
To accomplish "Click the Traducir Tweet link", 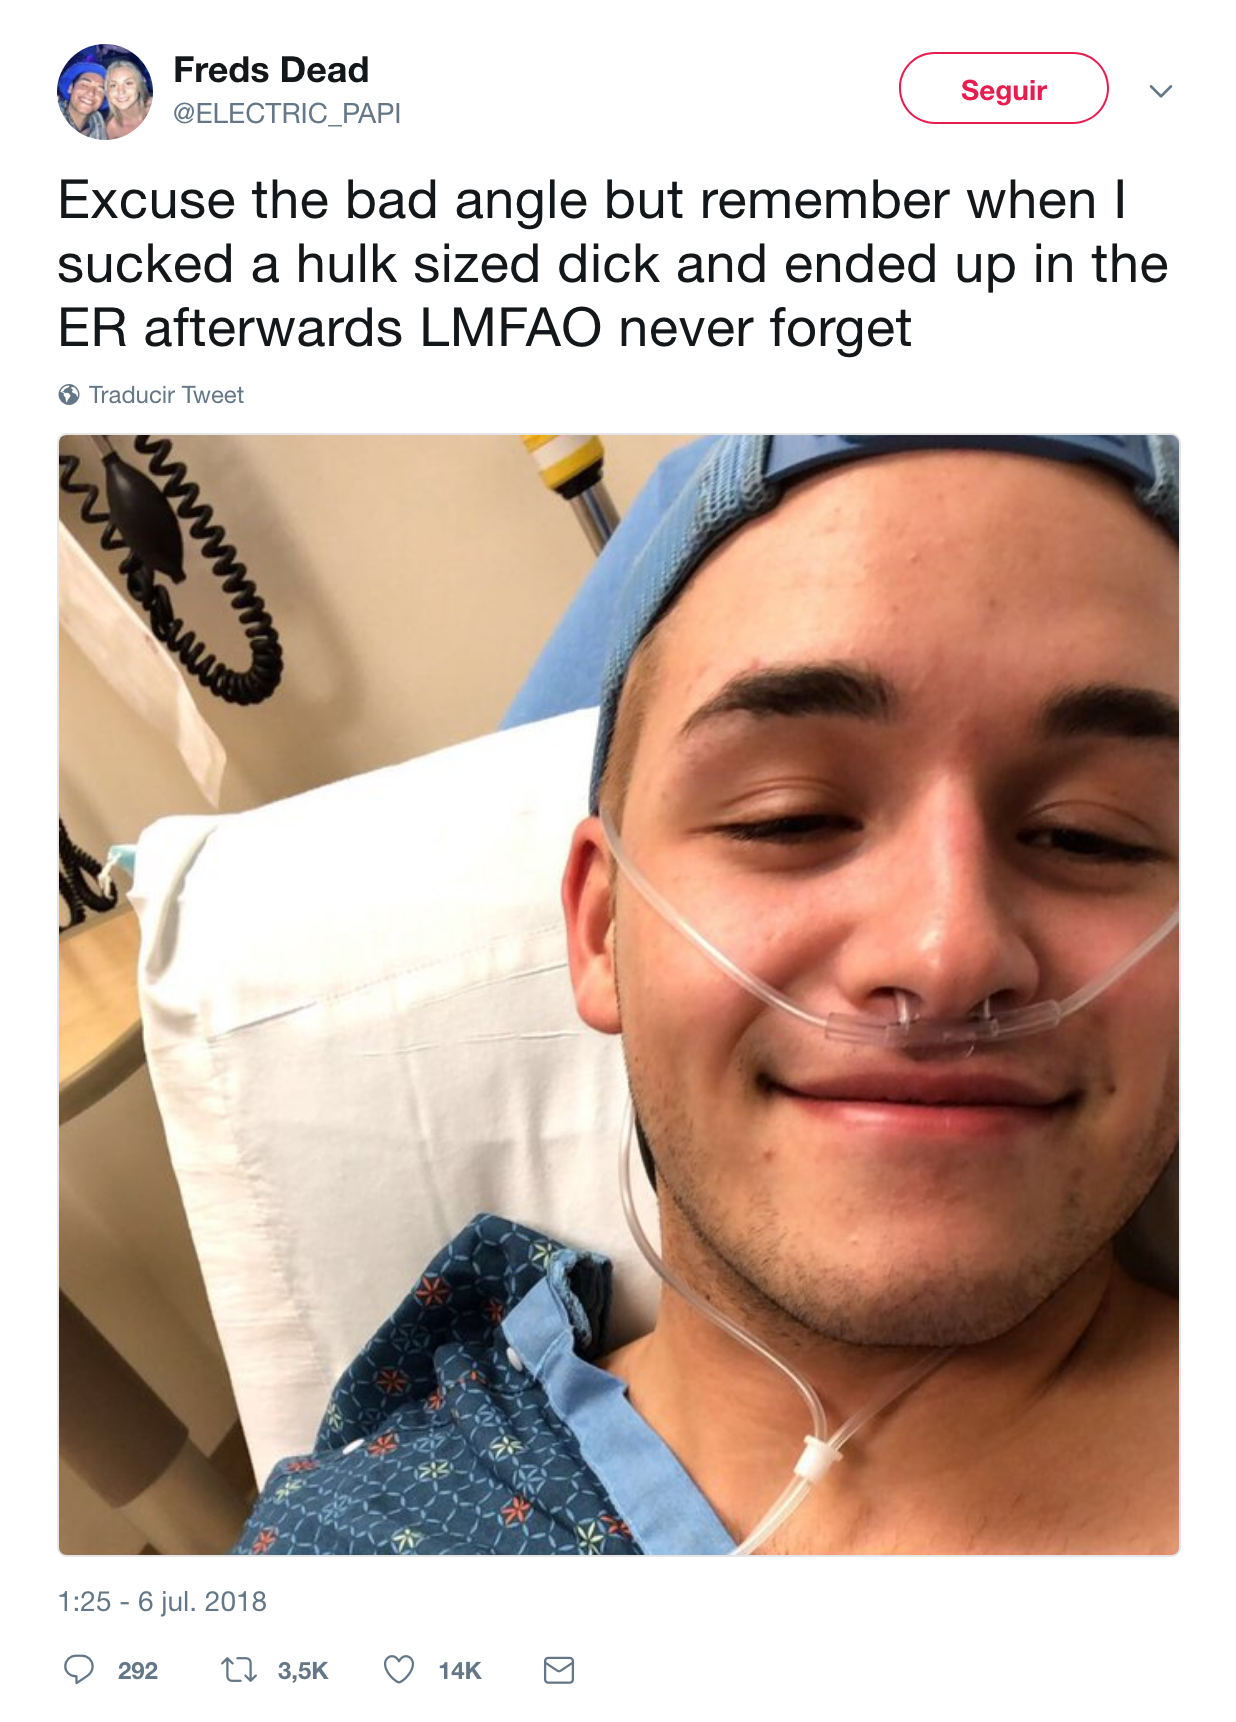I will pos(166,395).
